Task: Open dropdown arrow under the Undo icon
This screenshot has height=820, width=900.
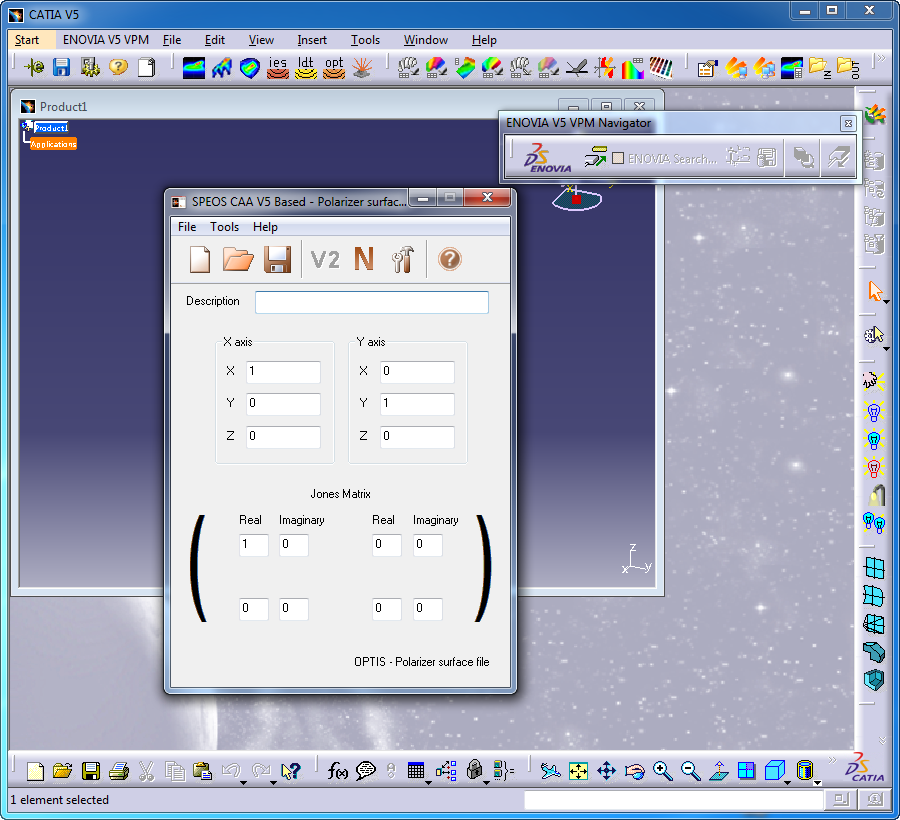Action: [x=243, y=783]
